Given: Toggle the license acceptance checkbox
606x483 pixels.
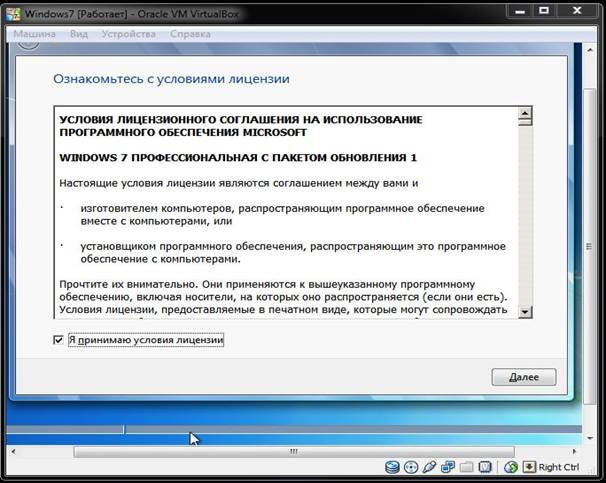Looking at the screenshot, I should pyautogui.click(x=58, y=340).
